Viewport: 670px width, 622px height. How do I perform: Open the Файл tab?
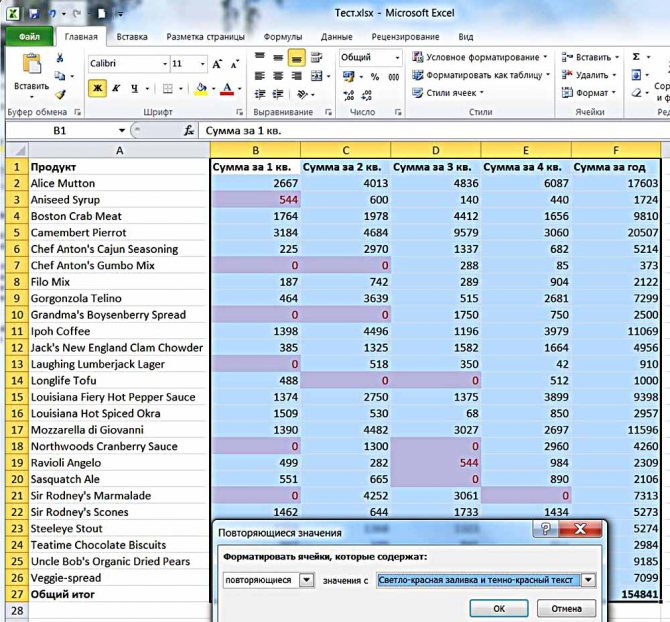[x=29, y=37]
